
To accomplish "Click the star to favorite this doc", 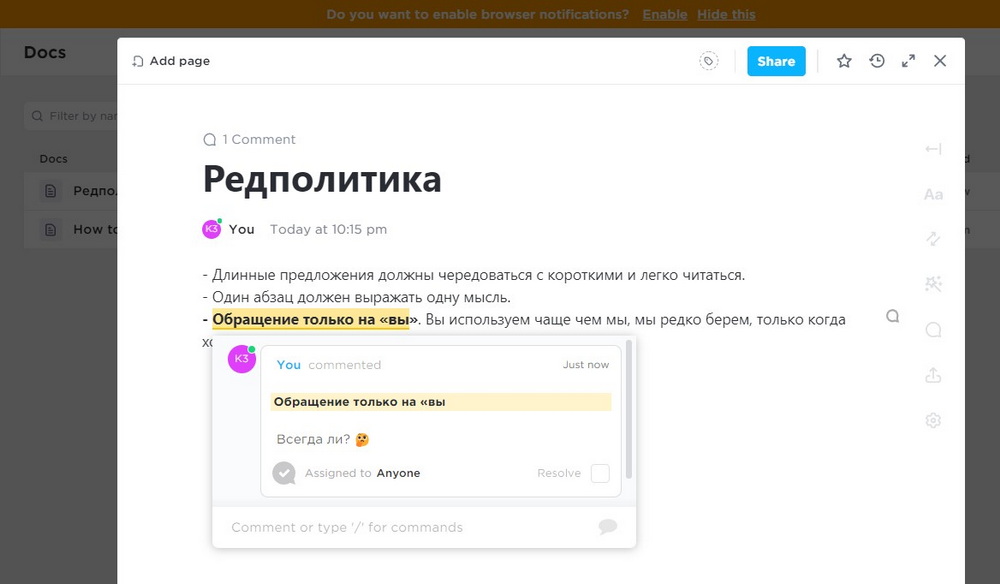I will point(844,61).
